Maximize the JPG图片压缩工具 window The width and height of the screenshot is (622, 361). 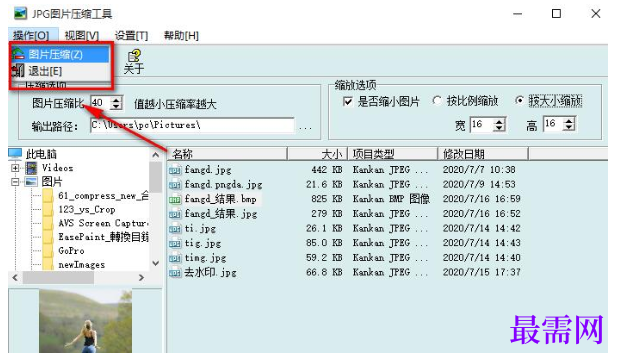point(556,13)
